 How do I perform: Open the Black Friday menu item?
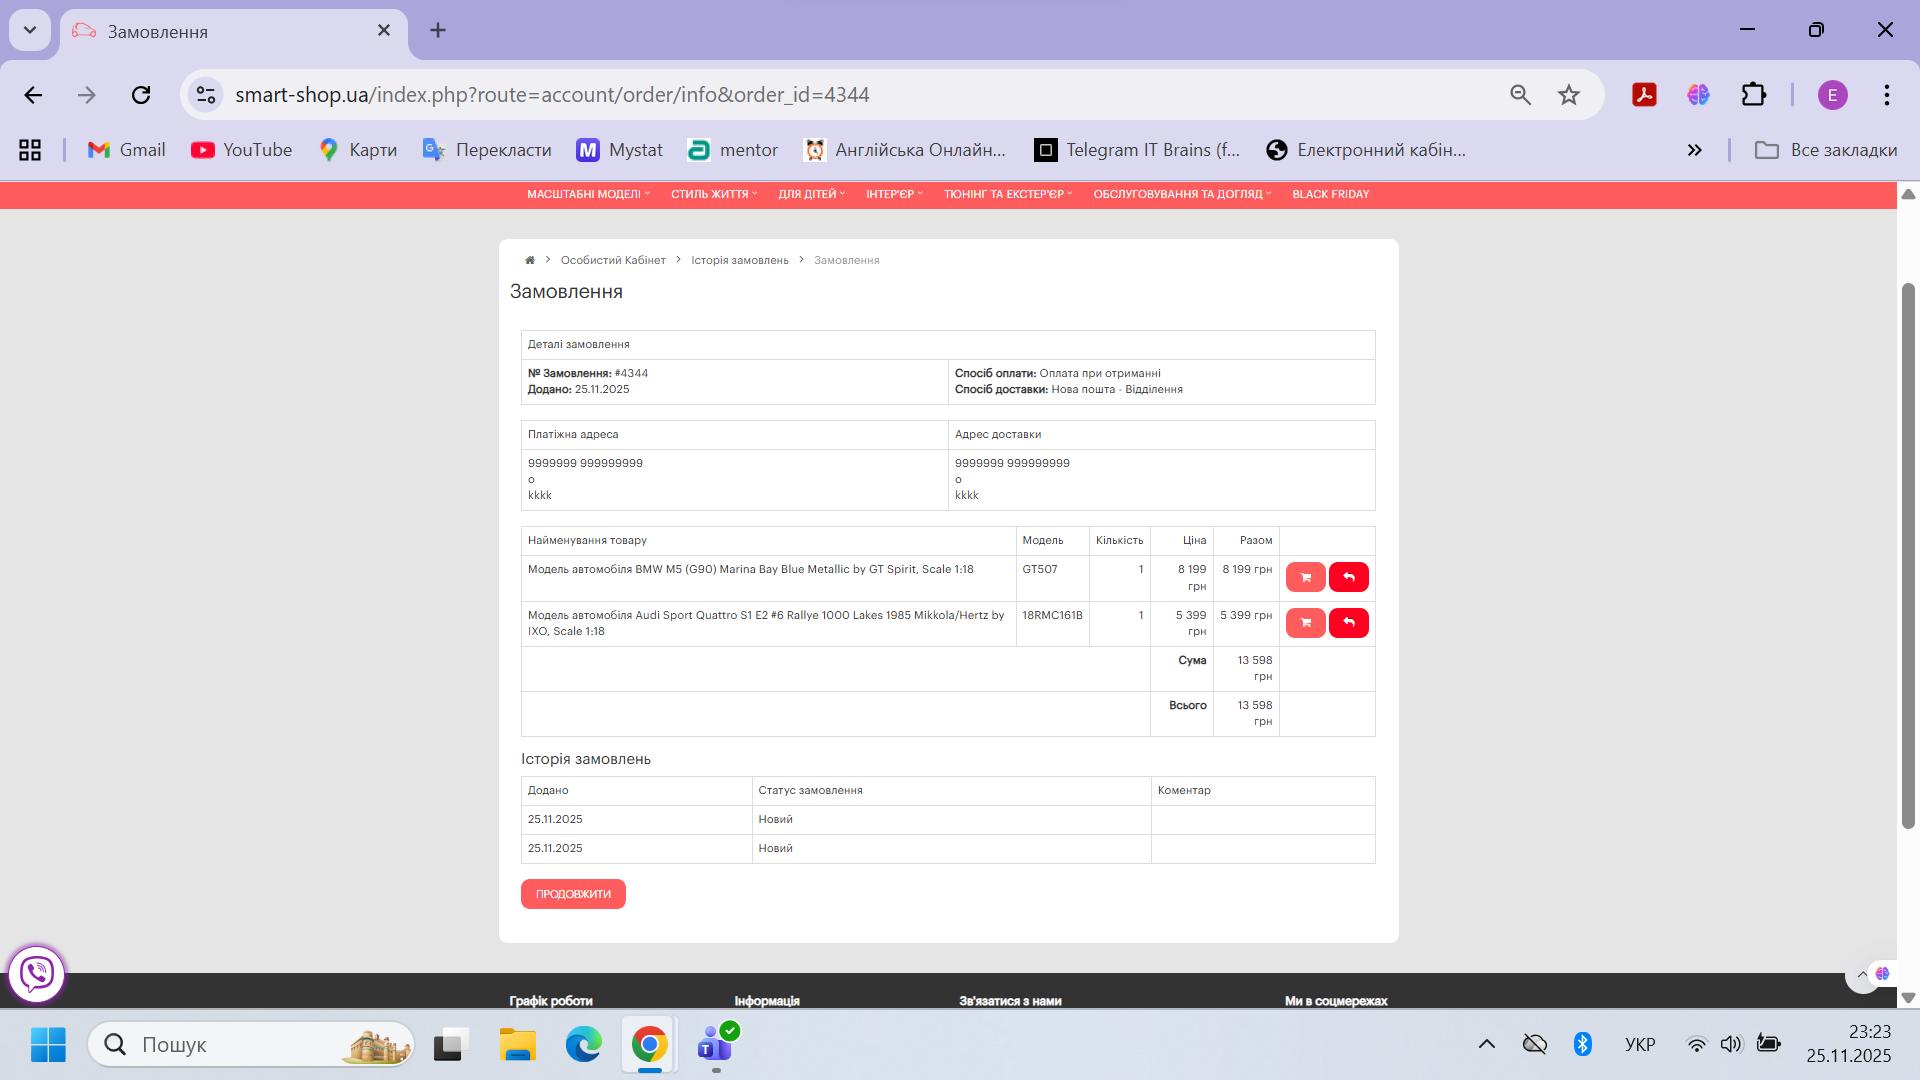click(x=1330, y=194)
